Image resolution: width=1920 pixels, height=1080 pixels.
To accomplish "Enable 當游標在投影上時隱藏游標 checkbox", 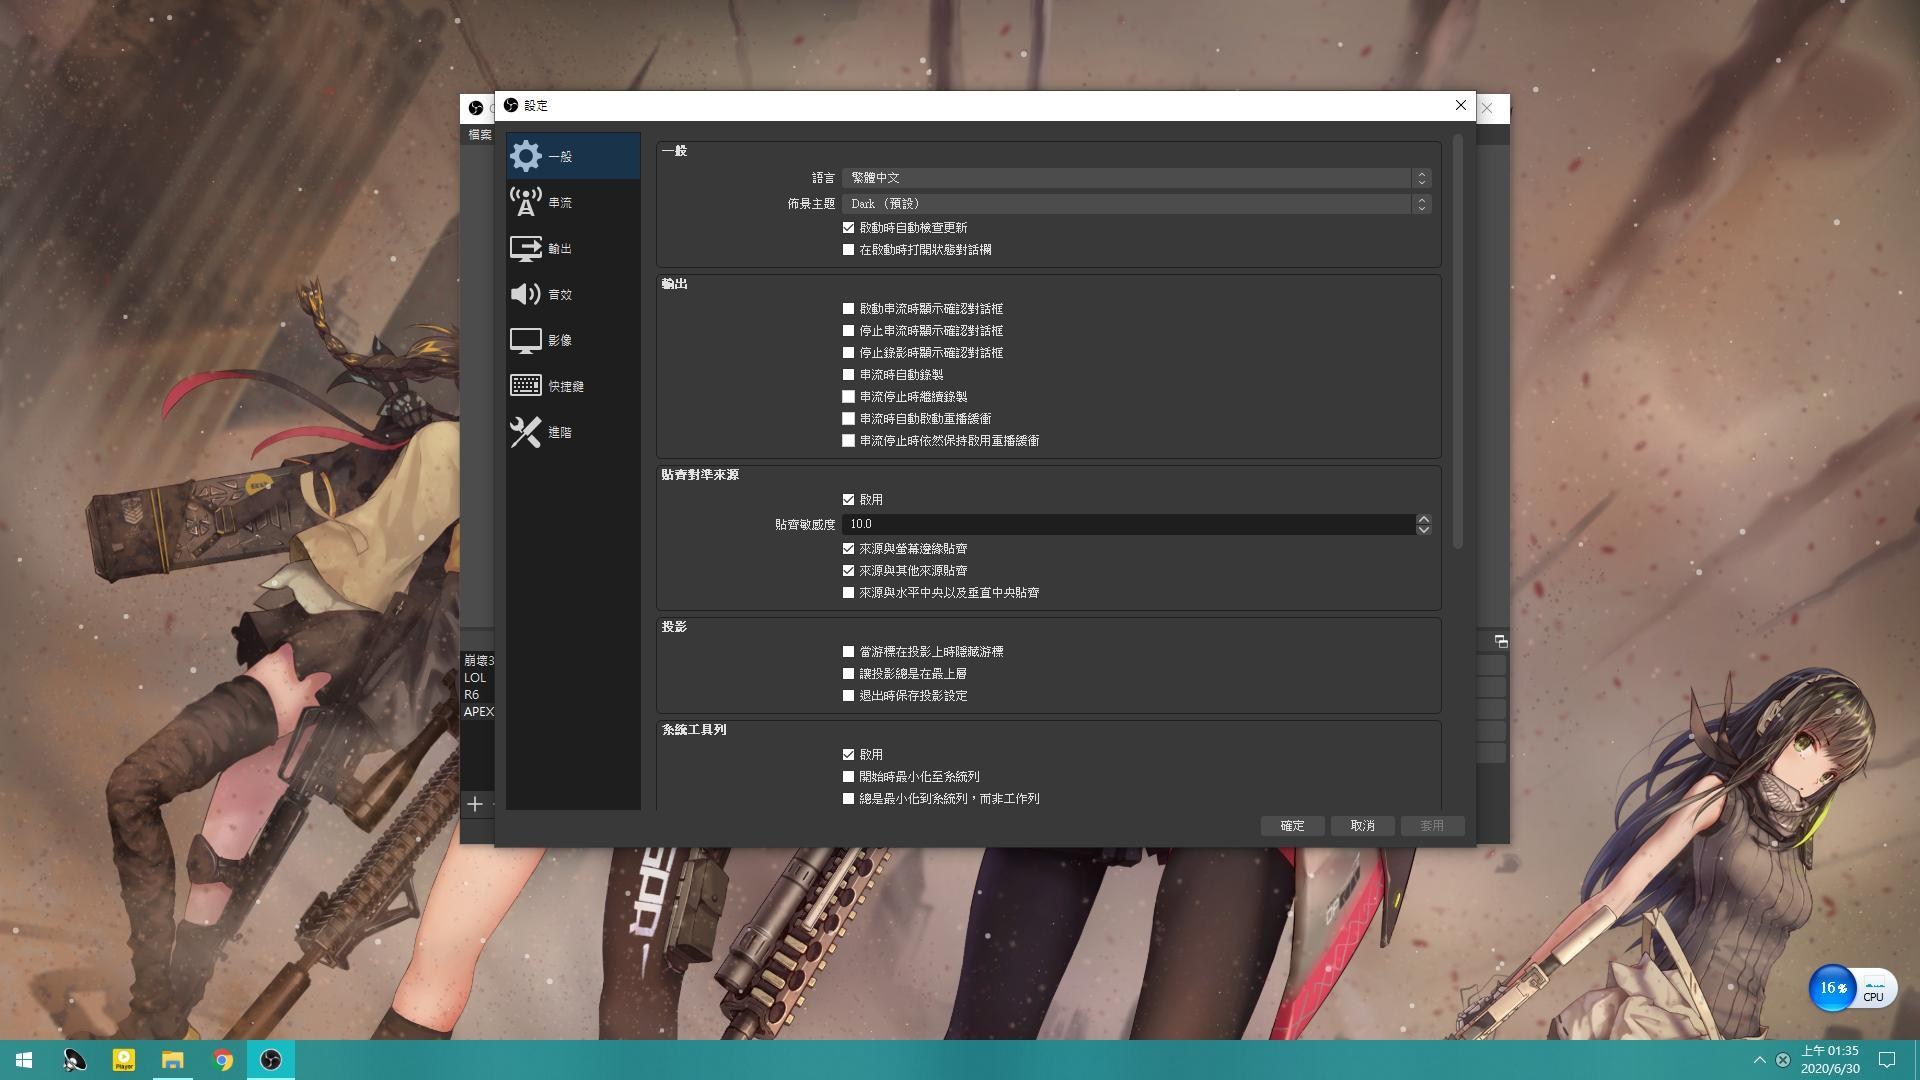I will pos(848,652).
